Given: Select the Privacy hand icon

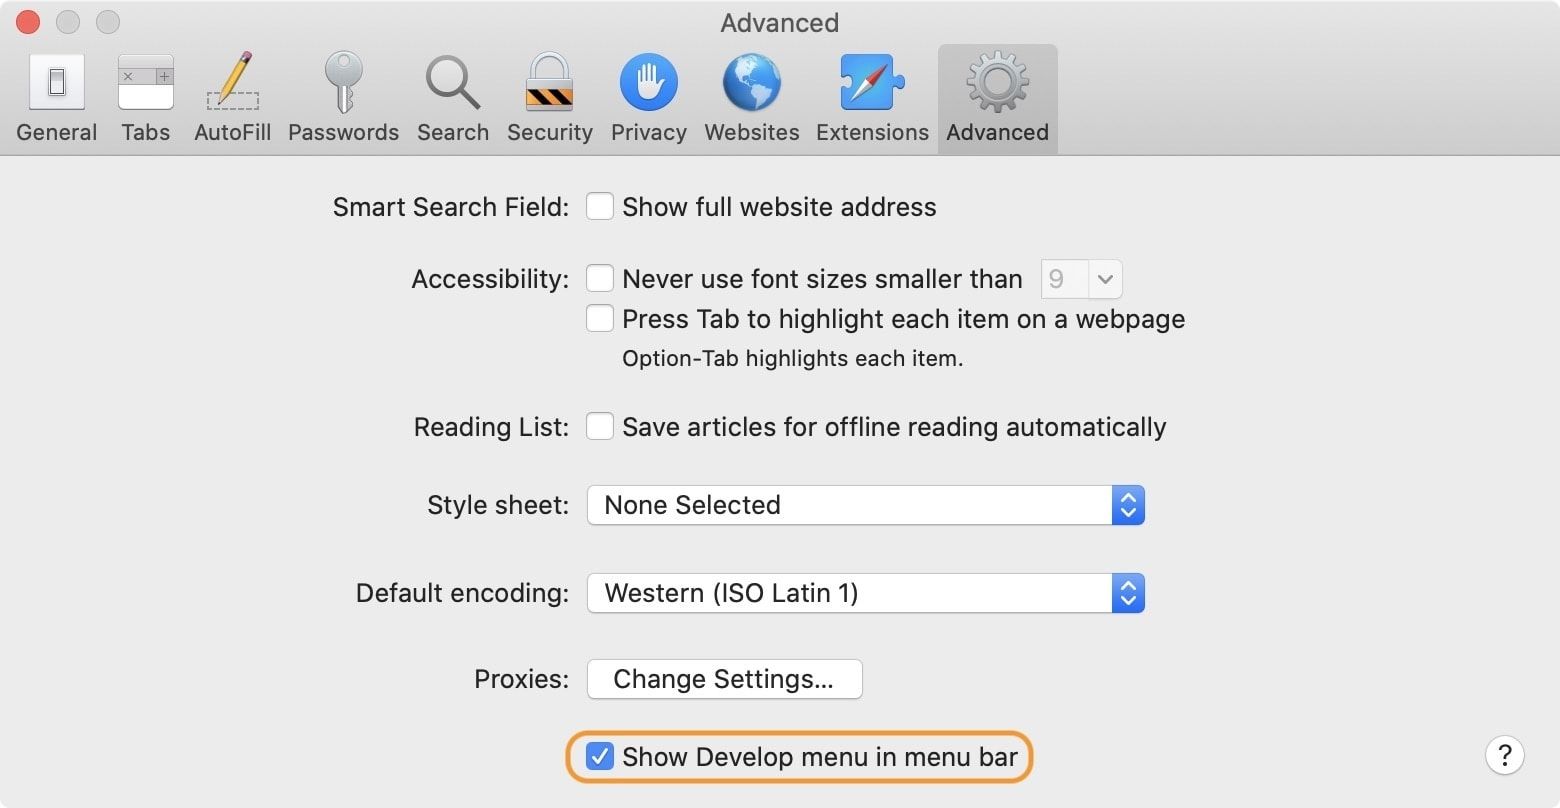Looking at the screenshot, I should coord(648,83).
